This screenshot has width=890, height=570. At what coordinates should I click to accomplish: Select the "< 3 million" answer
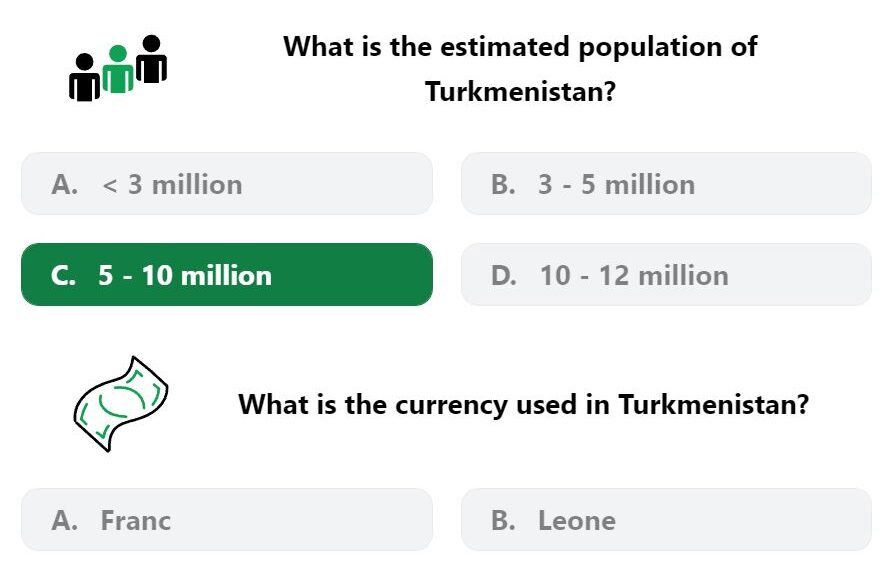(227, 184)
